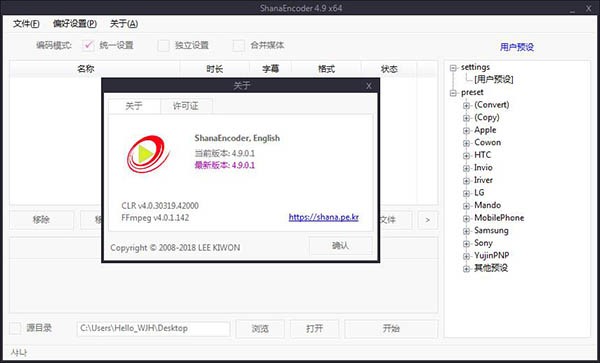Open the 关于(A) menu
The height and width of the screenshot is (363, 600).
click(124, 24)
